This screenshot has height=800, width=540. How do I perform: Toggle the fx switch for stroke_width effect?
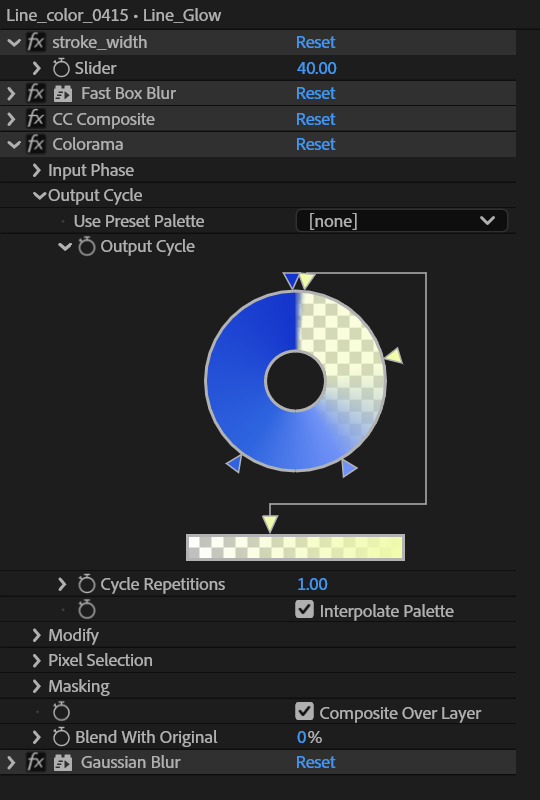pos(36,42)
